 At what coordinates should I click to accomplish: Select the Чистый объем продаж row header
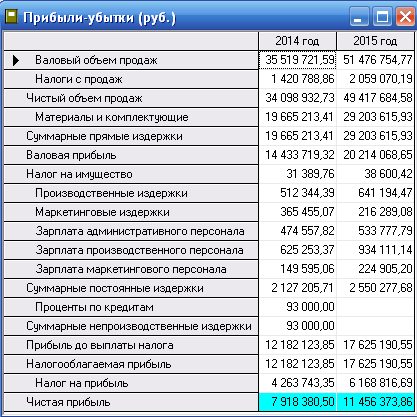pyautogui.click(x=131, y=98)
